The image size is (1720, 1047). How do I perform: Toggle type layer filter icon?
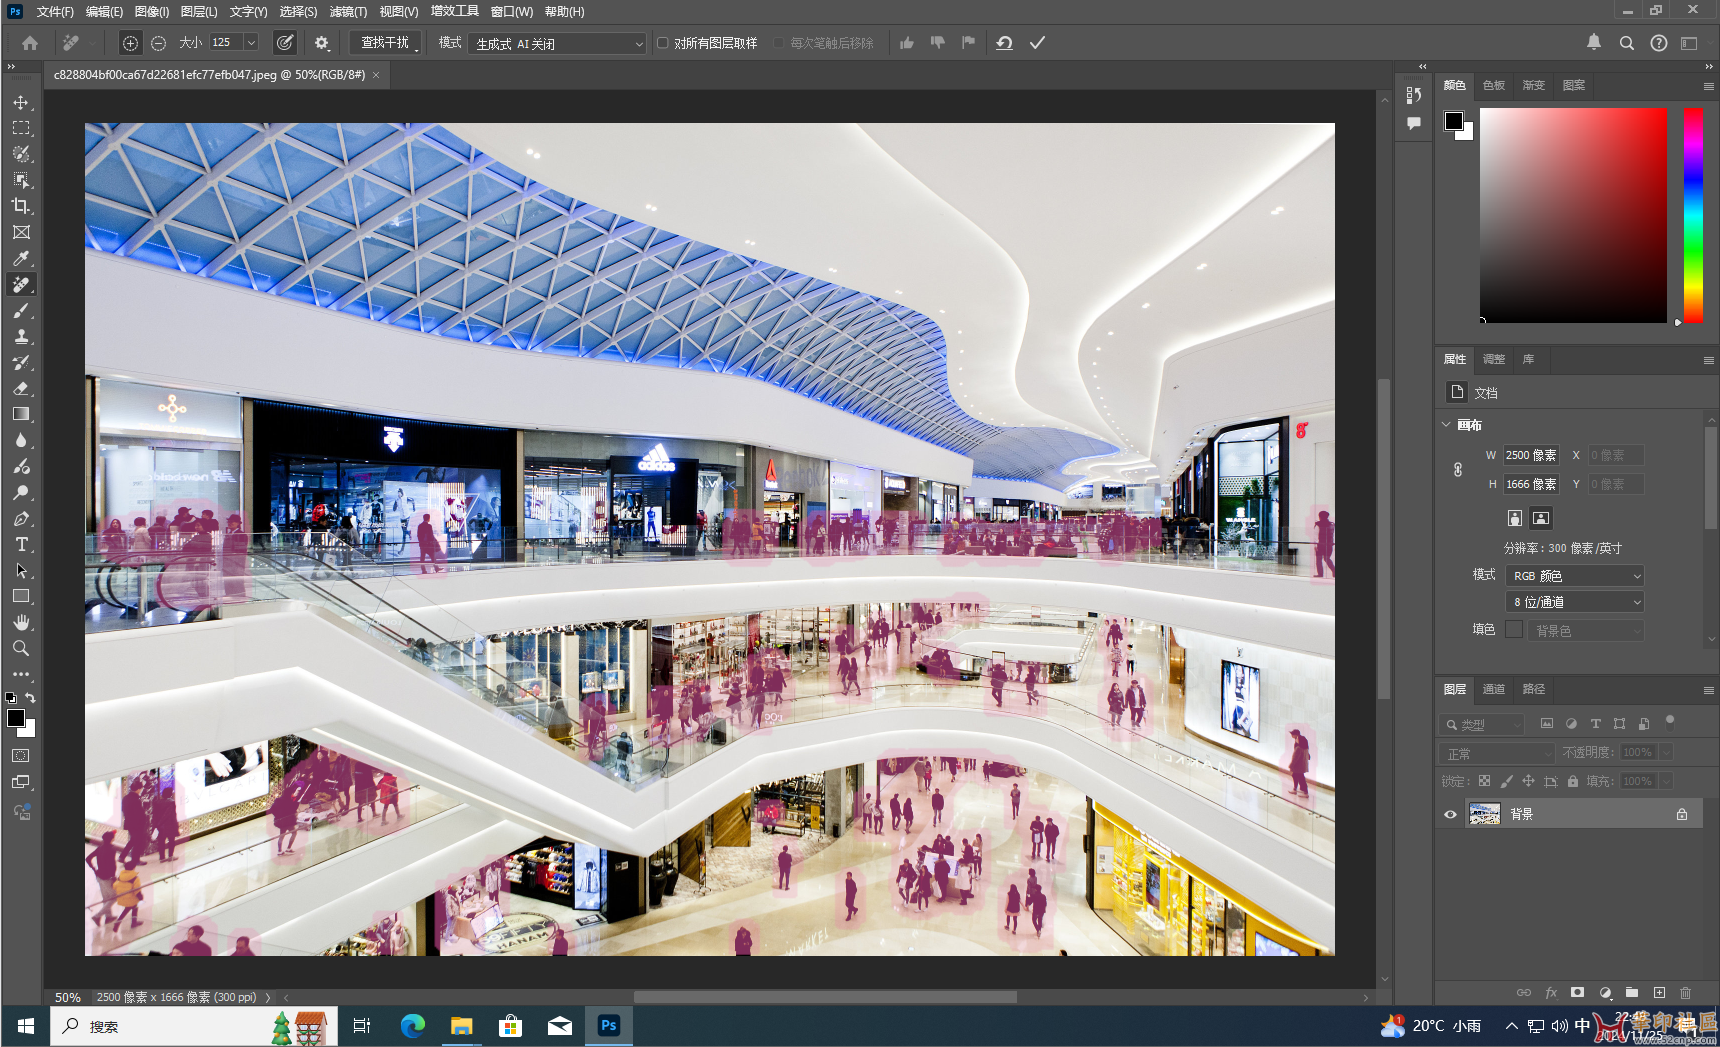(1595, 723)
